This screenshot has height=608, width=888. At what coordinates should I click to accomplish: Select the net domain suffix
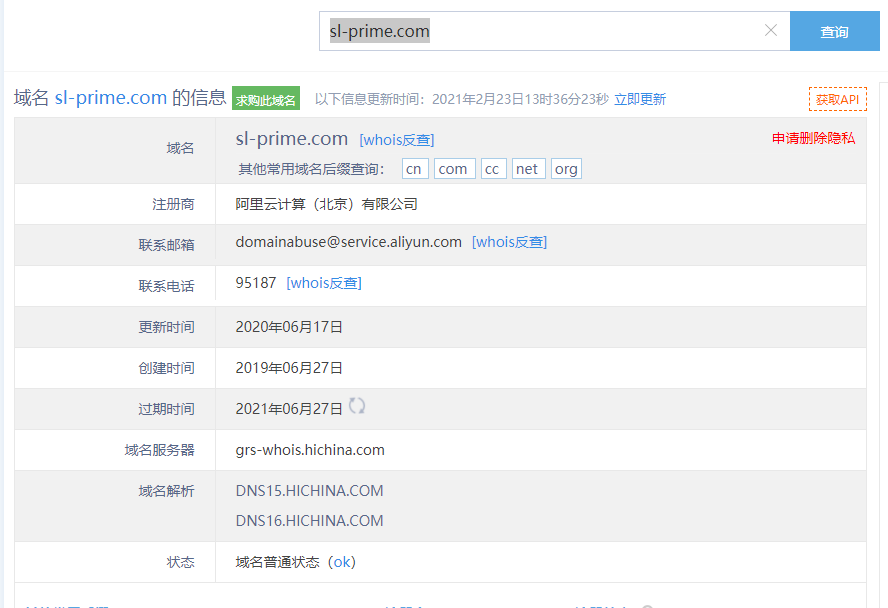528,169
